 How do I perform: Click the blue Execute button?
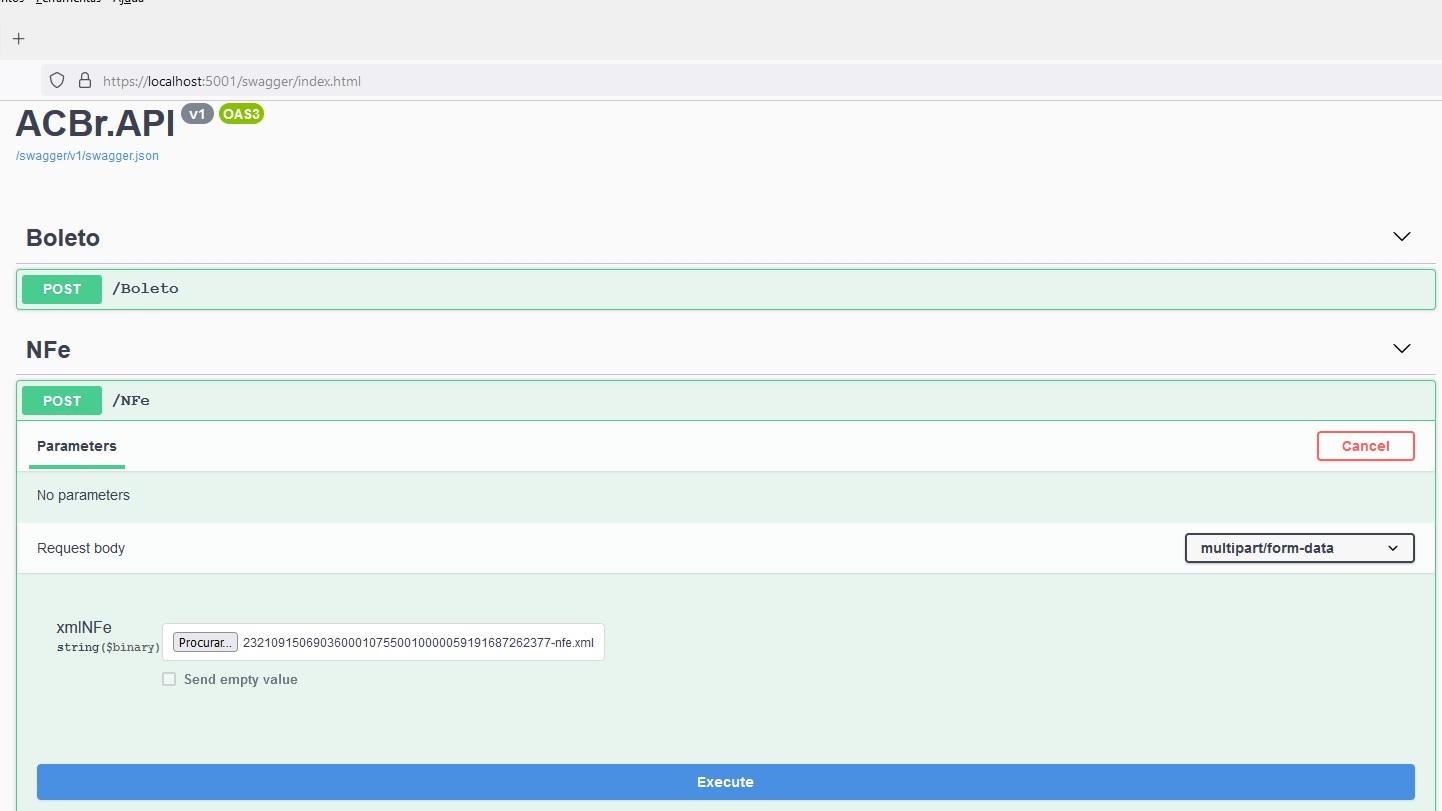(x=726, y=782)
